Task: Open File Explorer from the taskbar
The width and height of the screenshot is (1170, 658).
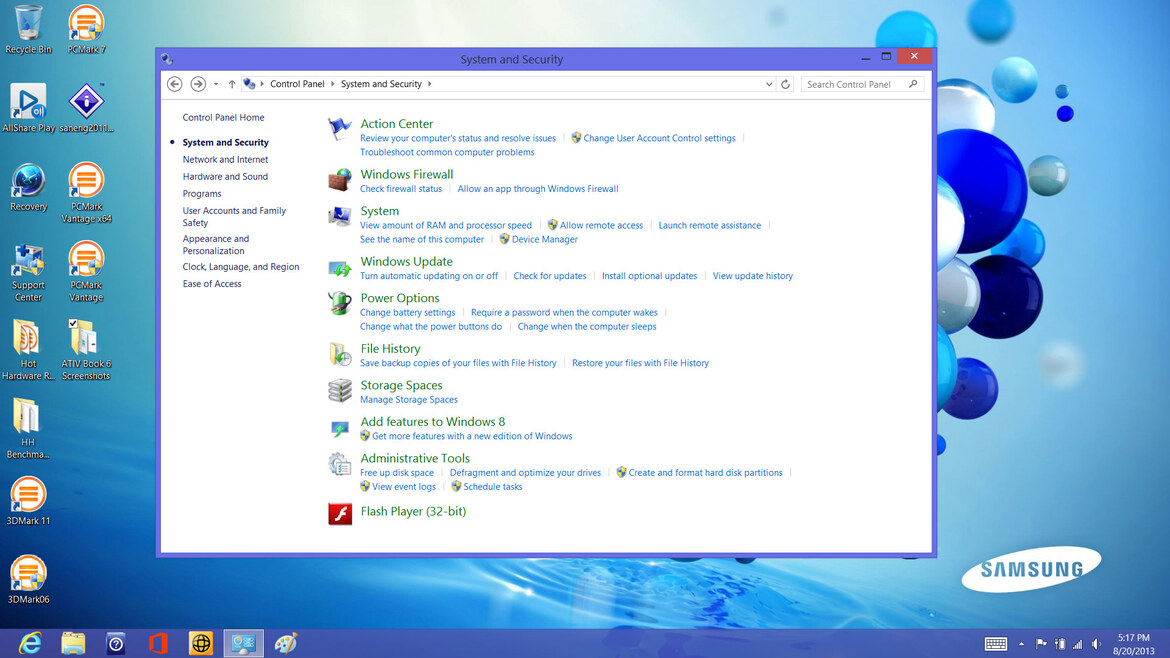Action: 73,643
